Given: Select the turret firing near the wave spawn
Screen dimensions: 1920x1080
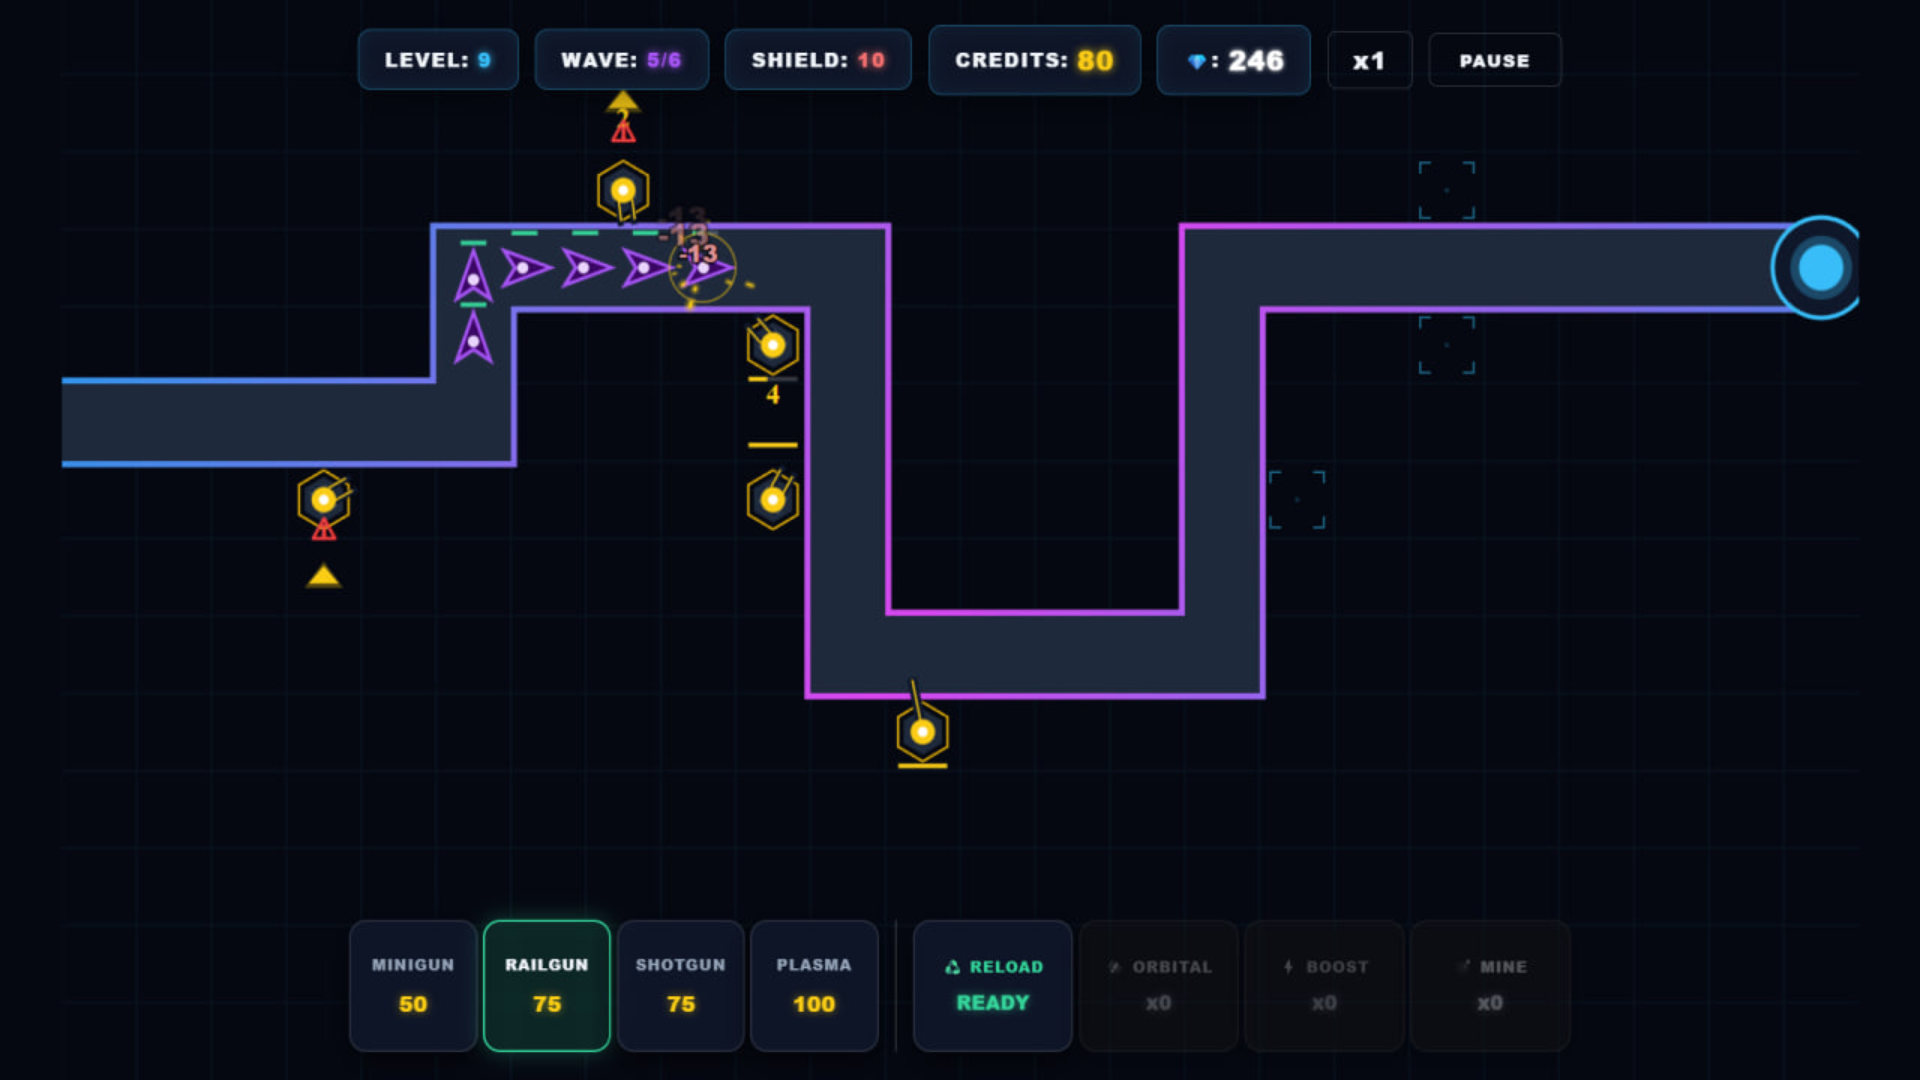Looking at the screenshot, I should coord(623,188).
